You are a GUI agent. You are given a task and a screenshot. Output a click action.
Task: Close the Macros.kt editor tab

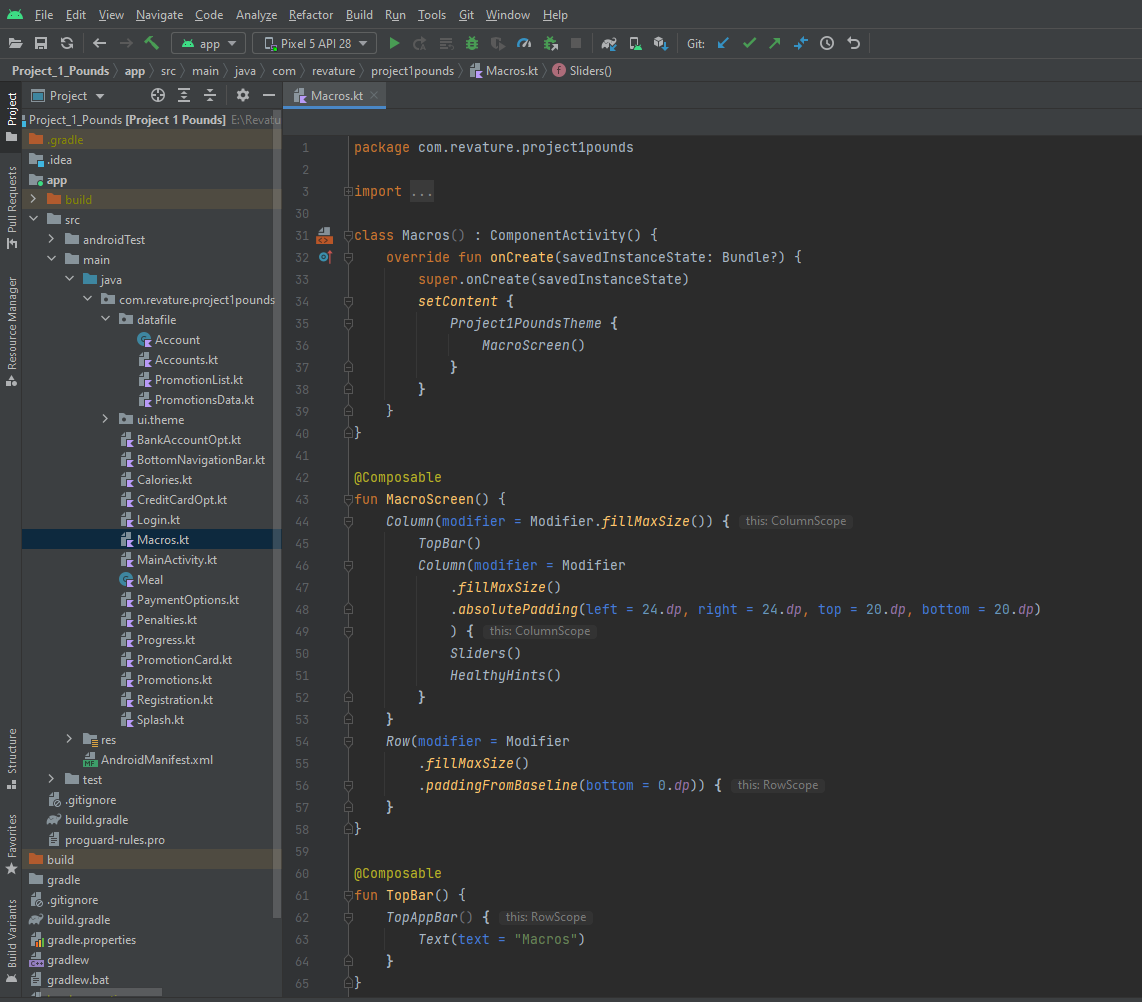pos(374,95)
